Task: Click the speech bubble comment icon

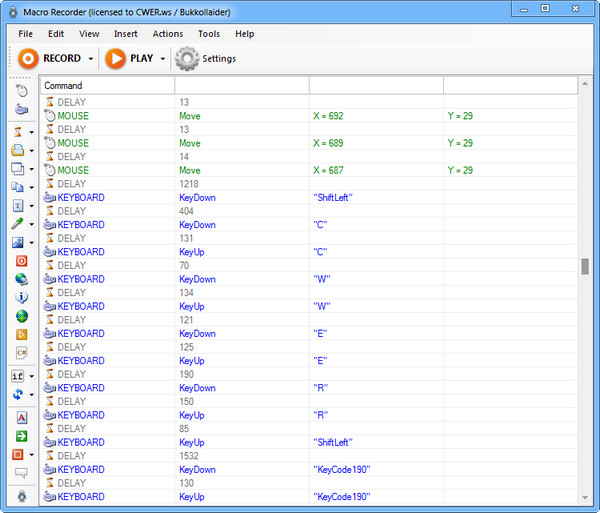Action: [x=21, y=473]
